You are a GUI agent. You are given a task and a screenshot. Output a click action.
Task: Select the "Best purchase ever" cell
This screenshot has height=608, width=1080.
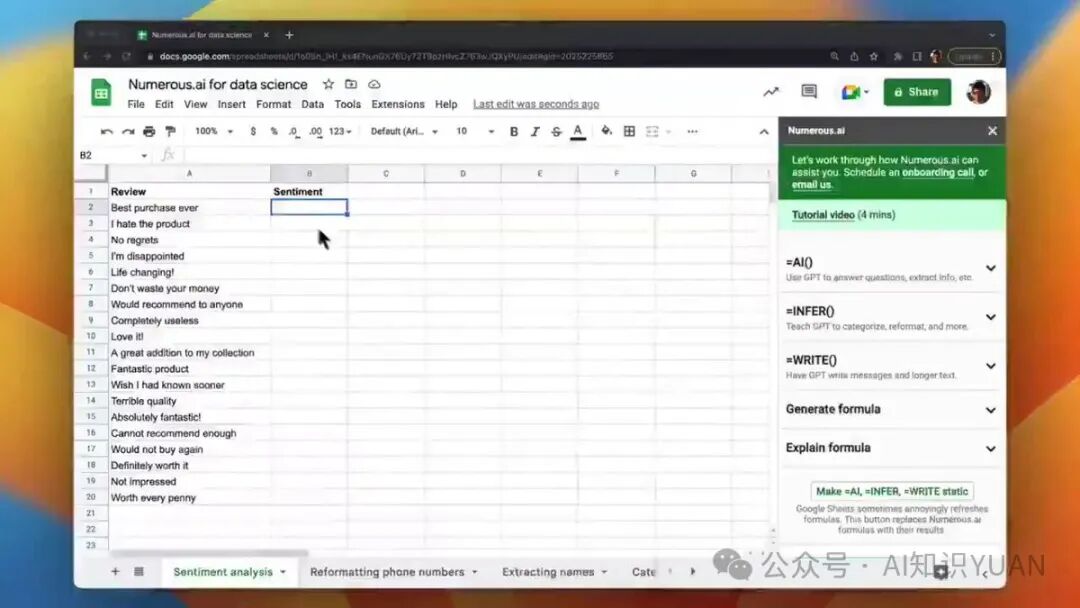(188, 208)
